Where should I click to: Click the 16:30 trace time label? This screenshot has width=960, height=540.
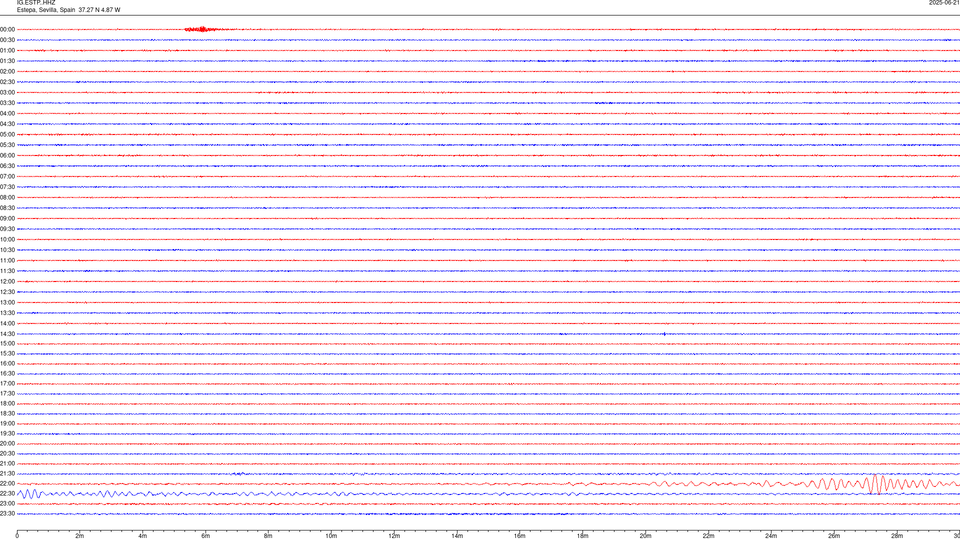tap(7, 373)
